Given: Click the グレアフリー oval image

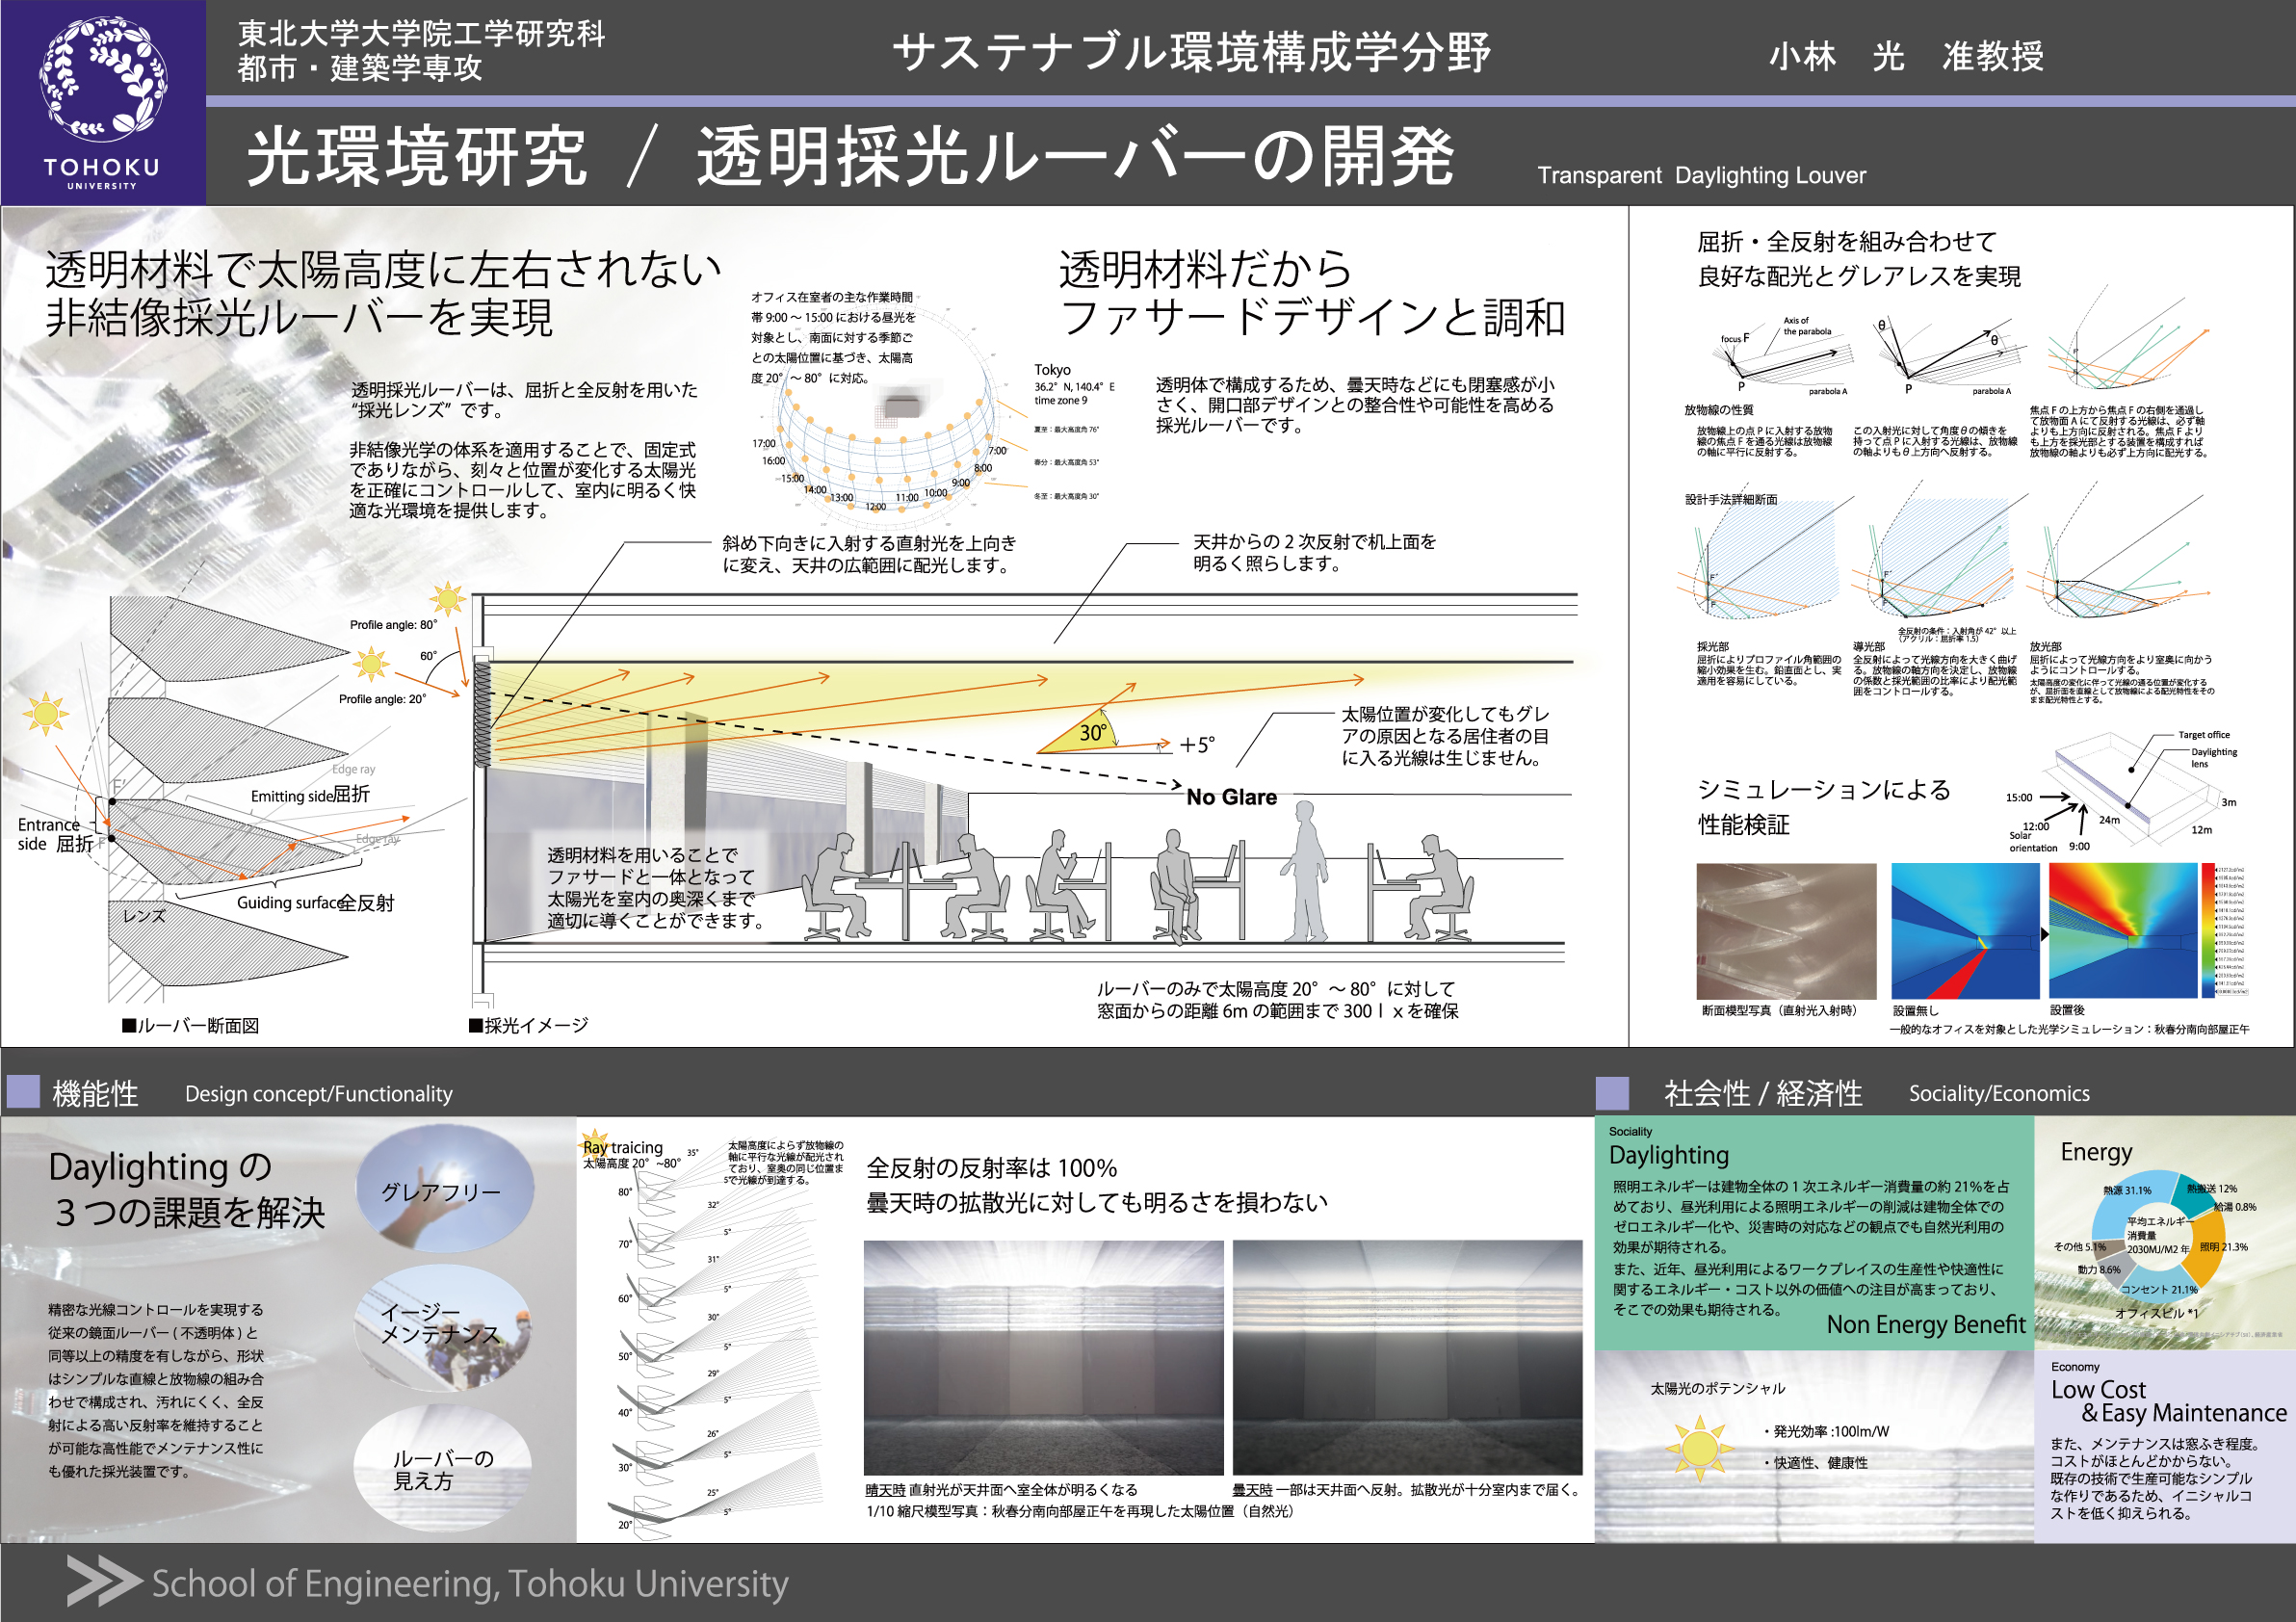Looking at the screenshot, I should coord(444,1188).
